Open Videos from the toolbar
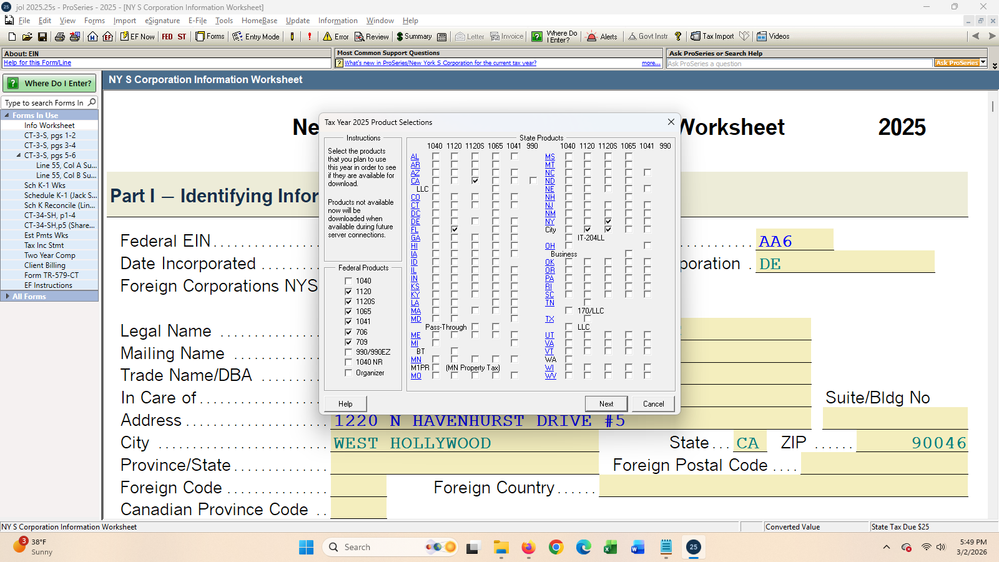Image resolution: width=999 pixels, height=562 pixels. 772,36
